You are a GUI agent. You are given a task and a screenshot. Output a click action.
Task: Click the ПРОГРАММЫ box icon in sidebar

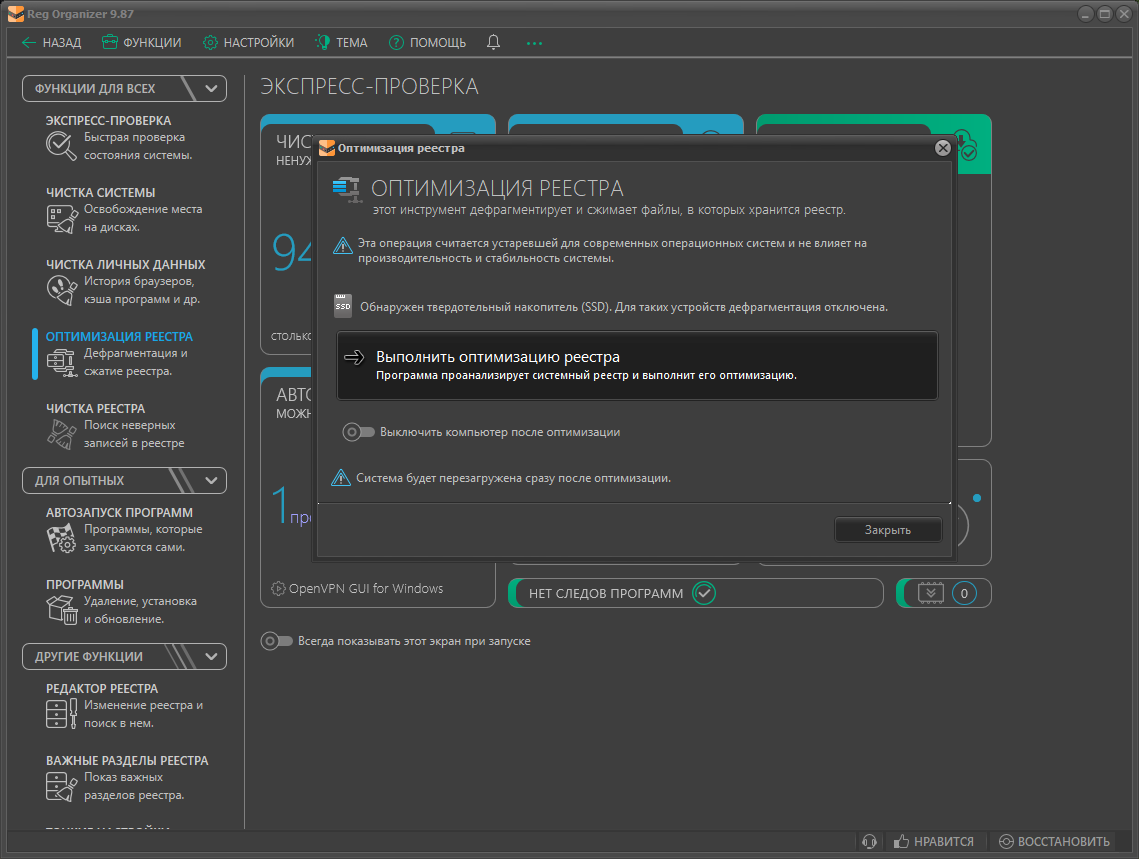(x=61, y=610)
